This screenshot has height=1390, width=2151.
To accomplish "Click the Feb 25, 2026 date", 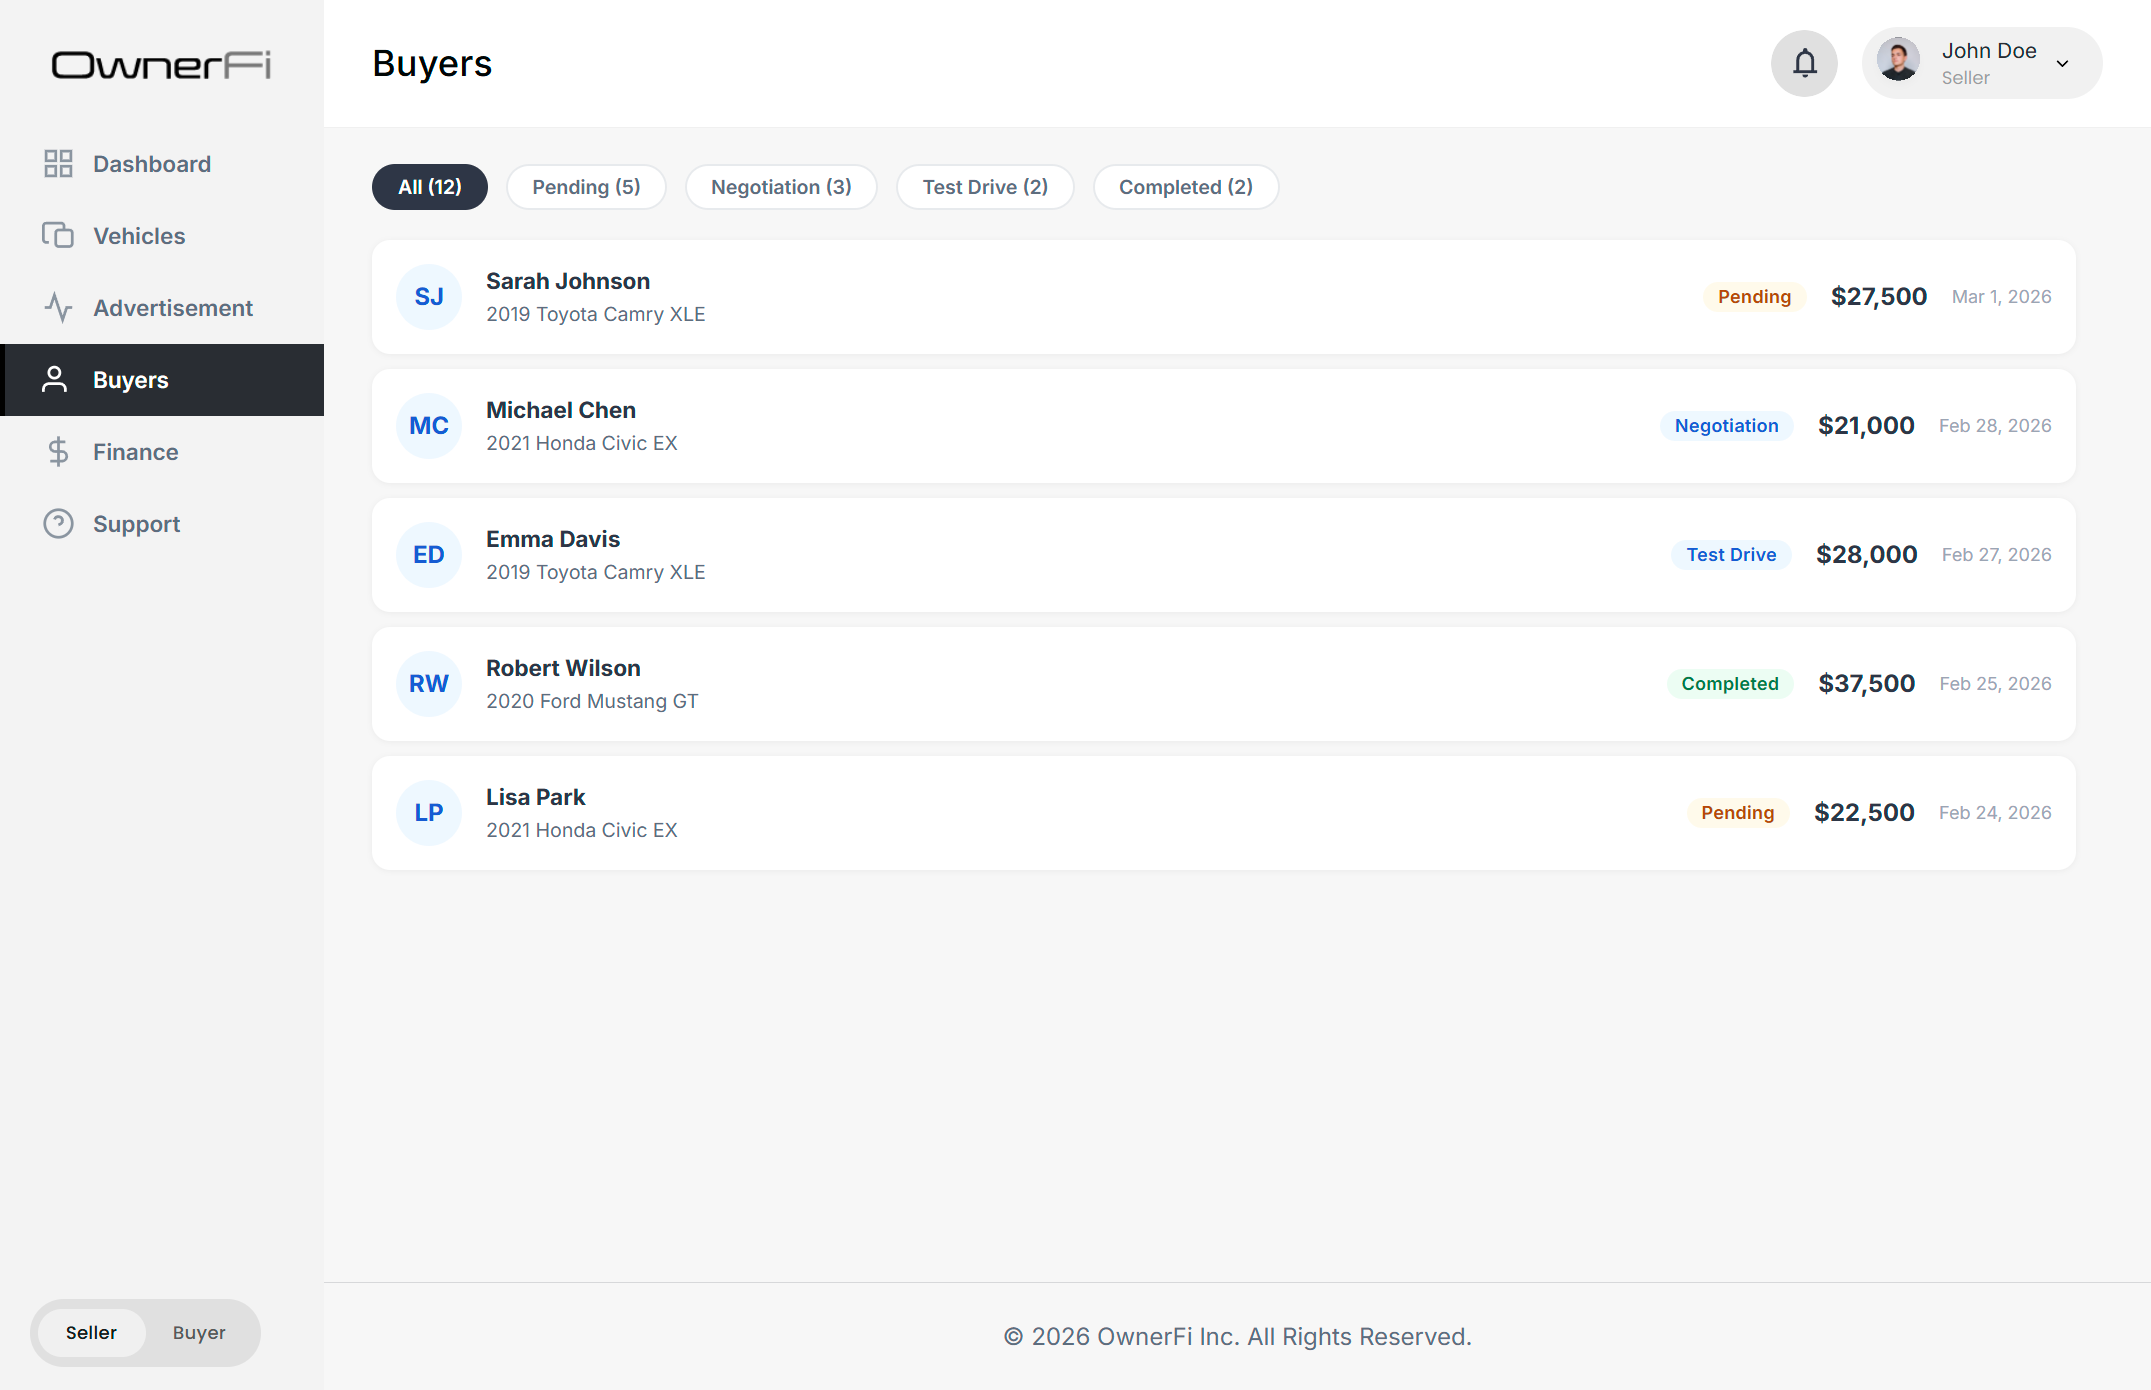I will (x=1996, y=684).
